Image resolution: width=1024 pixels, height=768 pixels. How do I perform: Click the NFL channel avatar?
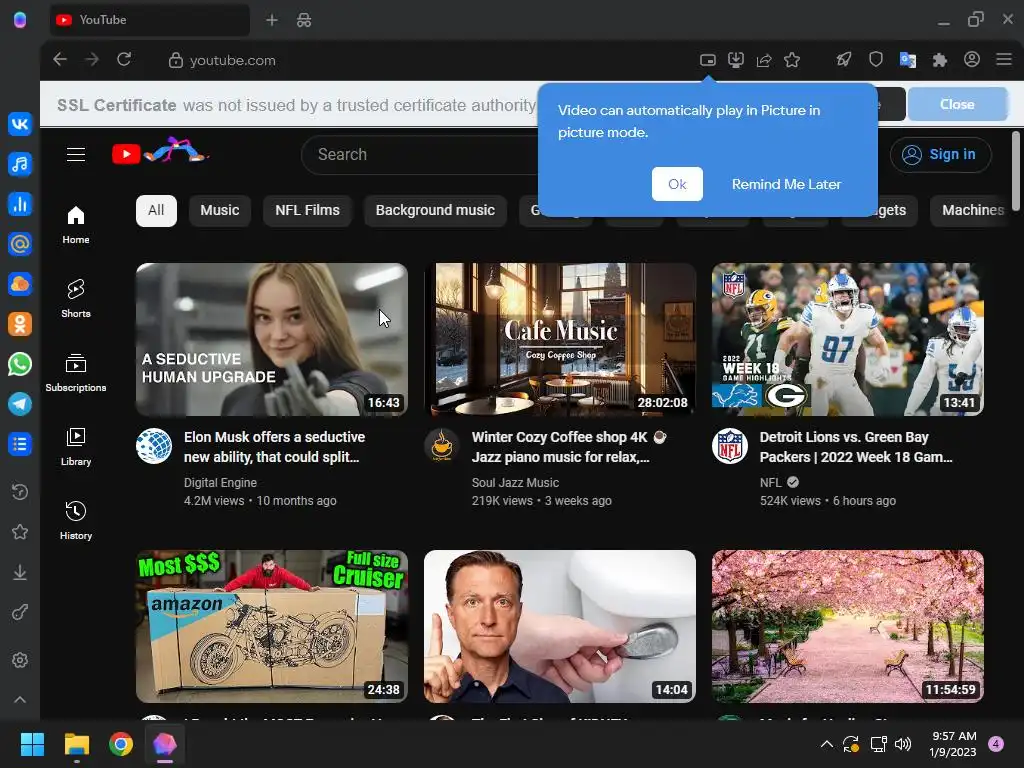pyautogui.click(x=729, y=446)
